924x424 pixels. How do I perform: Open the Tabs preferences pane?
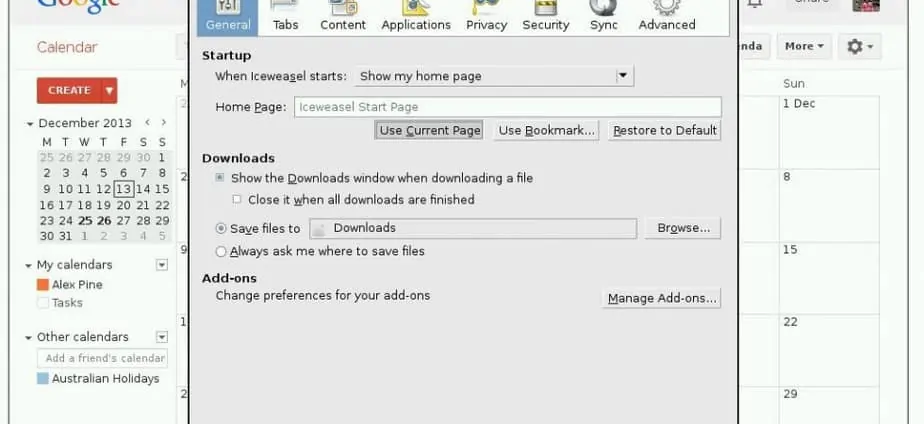285,17
